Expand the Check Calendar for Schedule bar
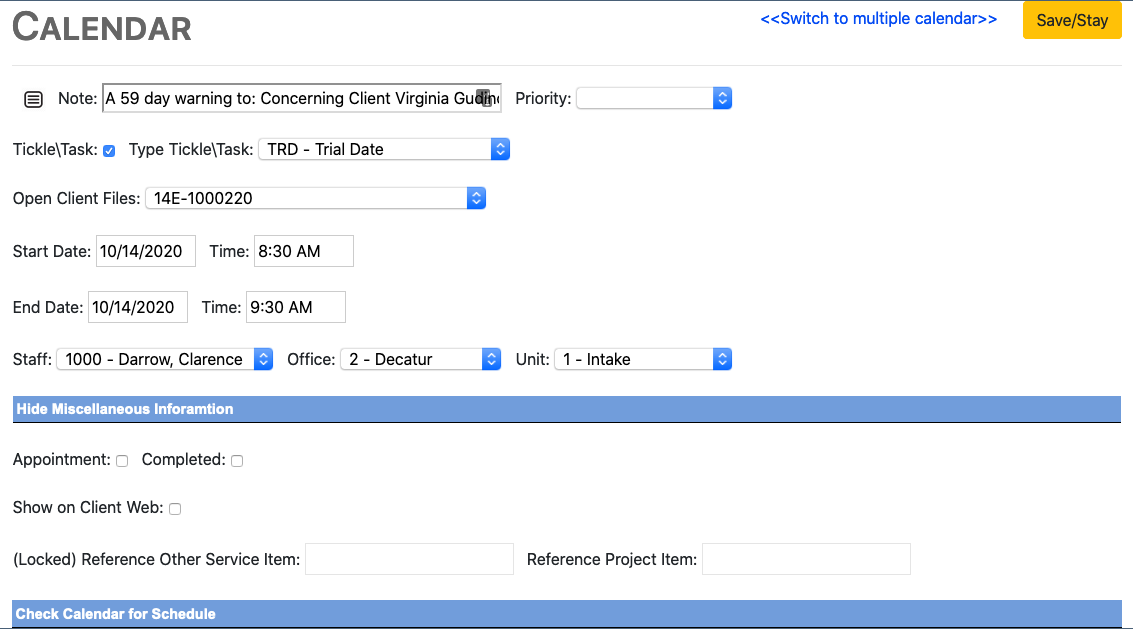The image size is (1133, 630). coord(116,614)
